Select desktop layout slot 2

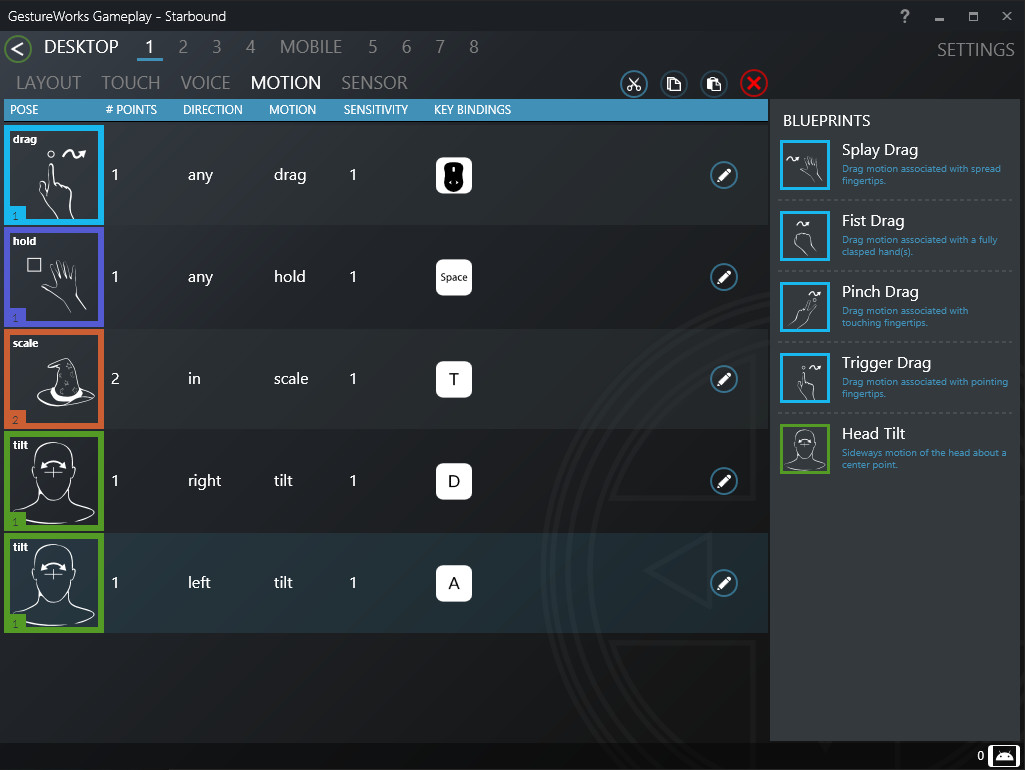tap(183, 47)
